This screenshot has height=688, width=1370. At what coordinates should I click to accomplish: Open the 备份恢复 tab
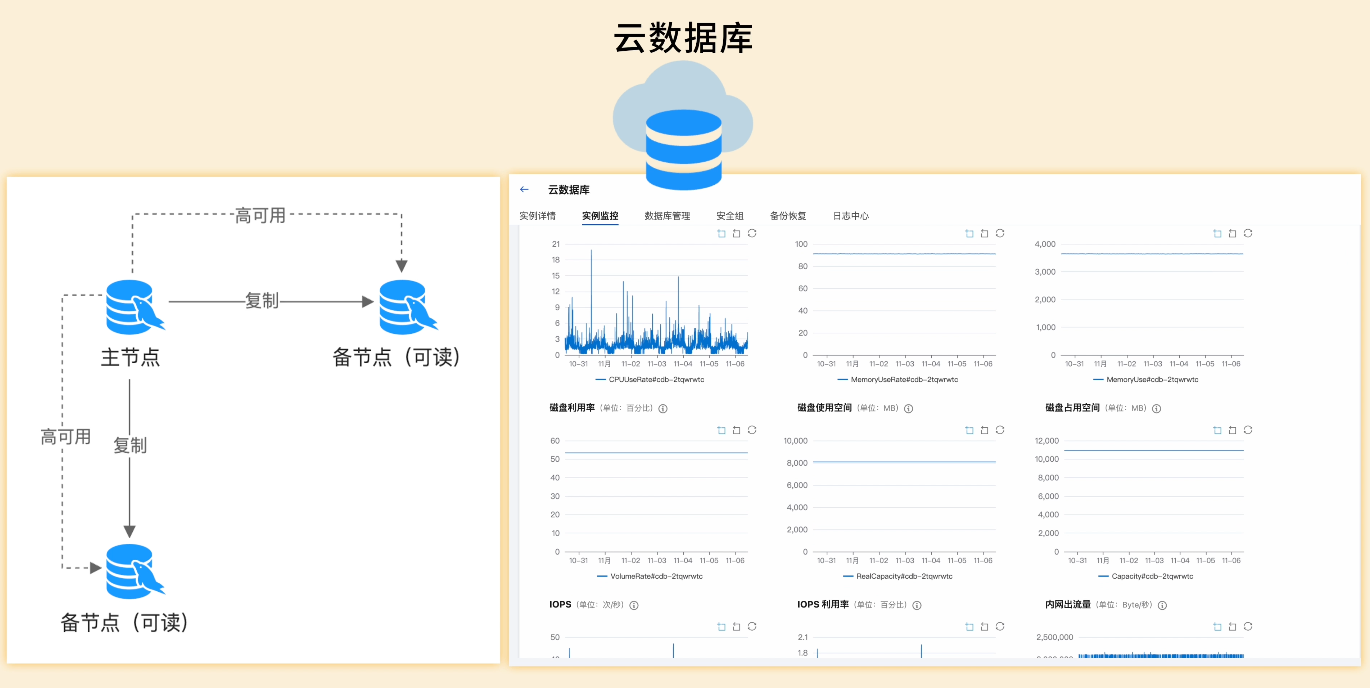pos(788,216)
